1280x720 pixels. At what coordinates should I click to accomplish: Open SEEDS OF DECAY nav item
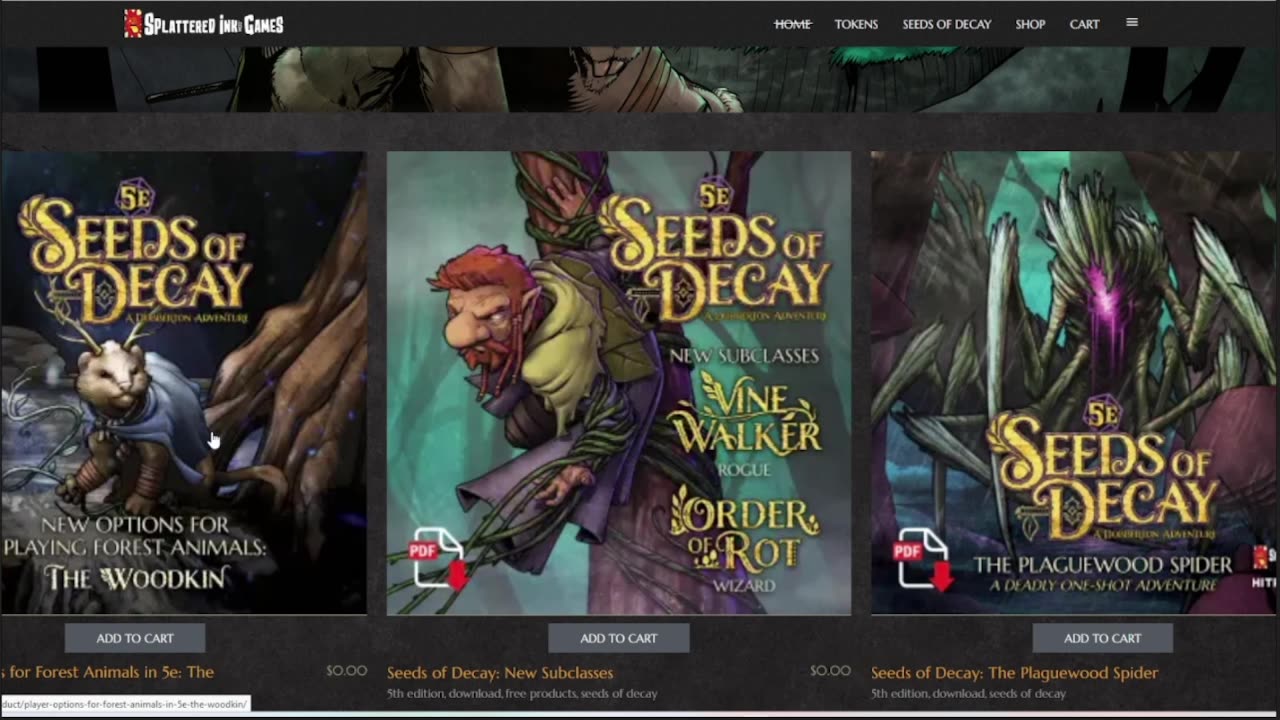point(947,24)
